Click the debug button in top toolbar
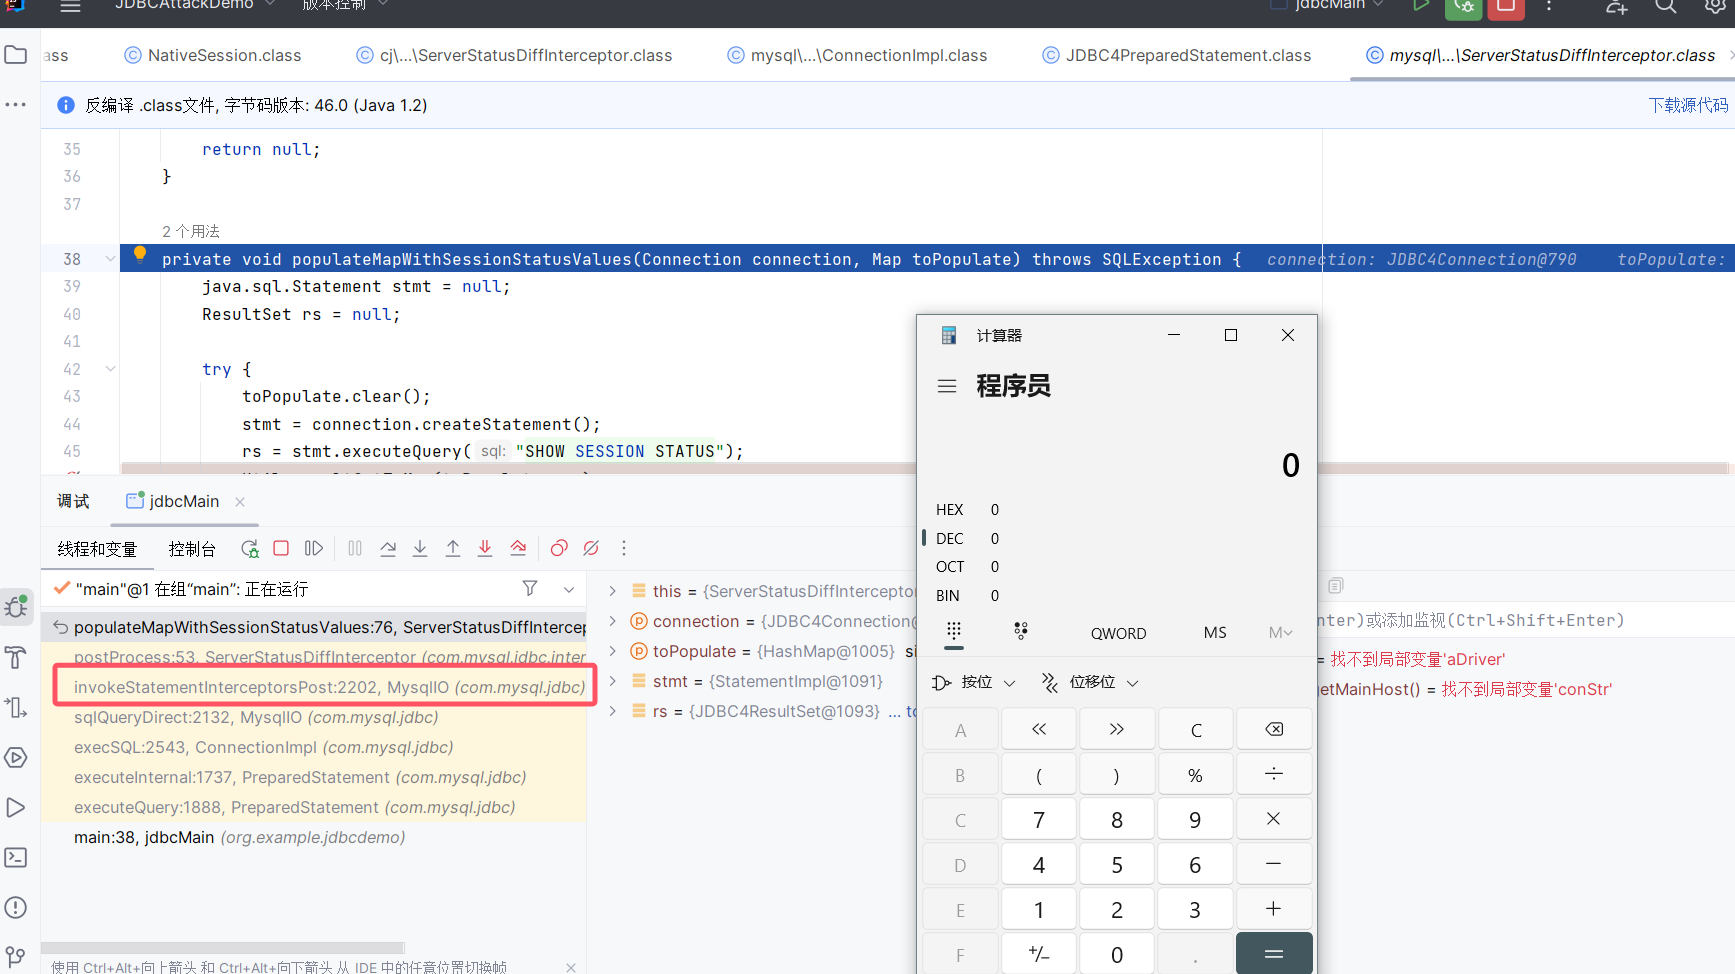Screen dimensions: 1735x974 pos(1464,7)
